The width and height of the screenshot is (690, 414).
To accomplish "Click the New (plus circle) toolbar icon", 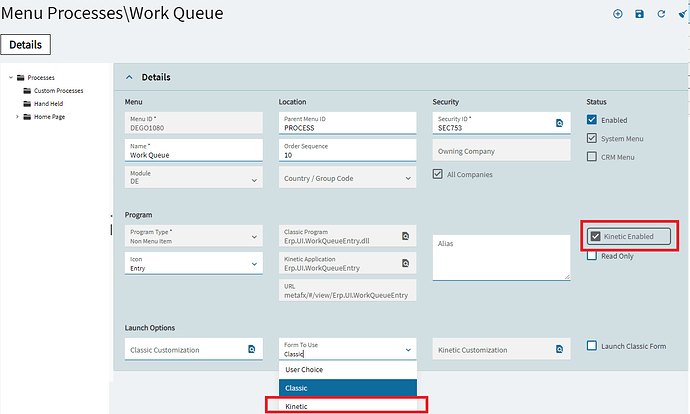I will tap(617, 14).
